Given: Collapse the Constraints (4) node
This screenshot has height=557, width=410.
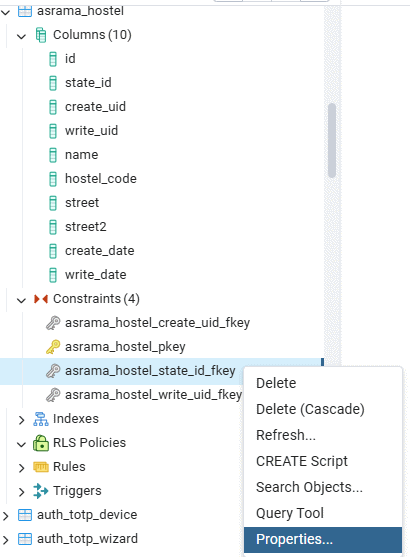Looking at the screenshot, I should point(21,300).
